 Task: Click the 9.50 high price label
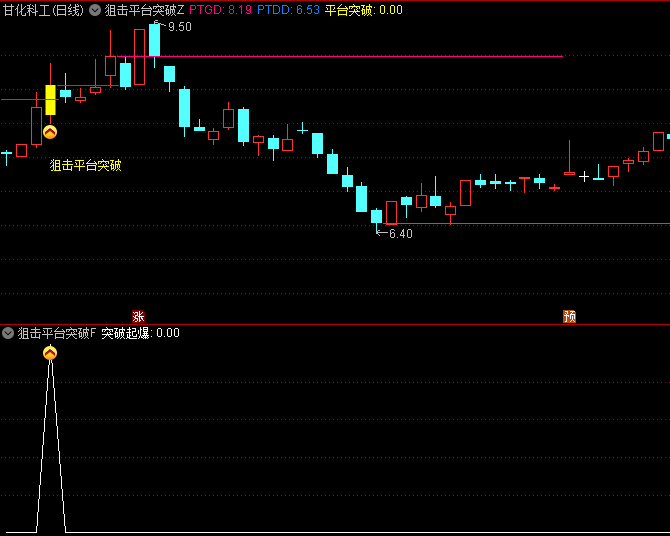[x=180, y=27]
